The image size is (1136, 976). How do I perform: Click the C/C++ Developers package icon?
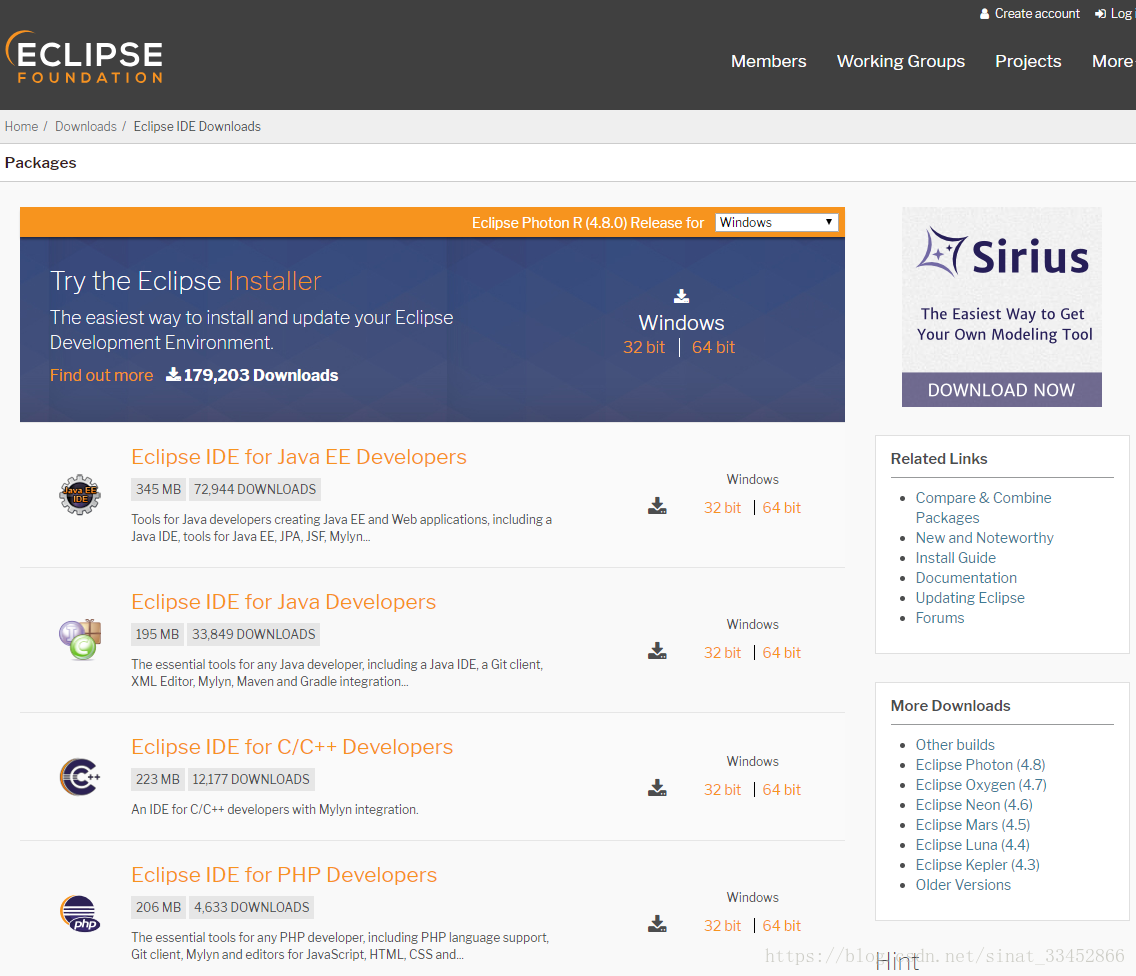(80, 777)
